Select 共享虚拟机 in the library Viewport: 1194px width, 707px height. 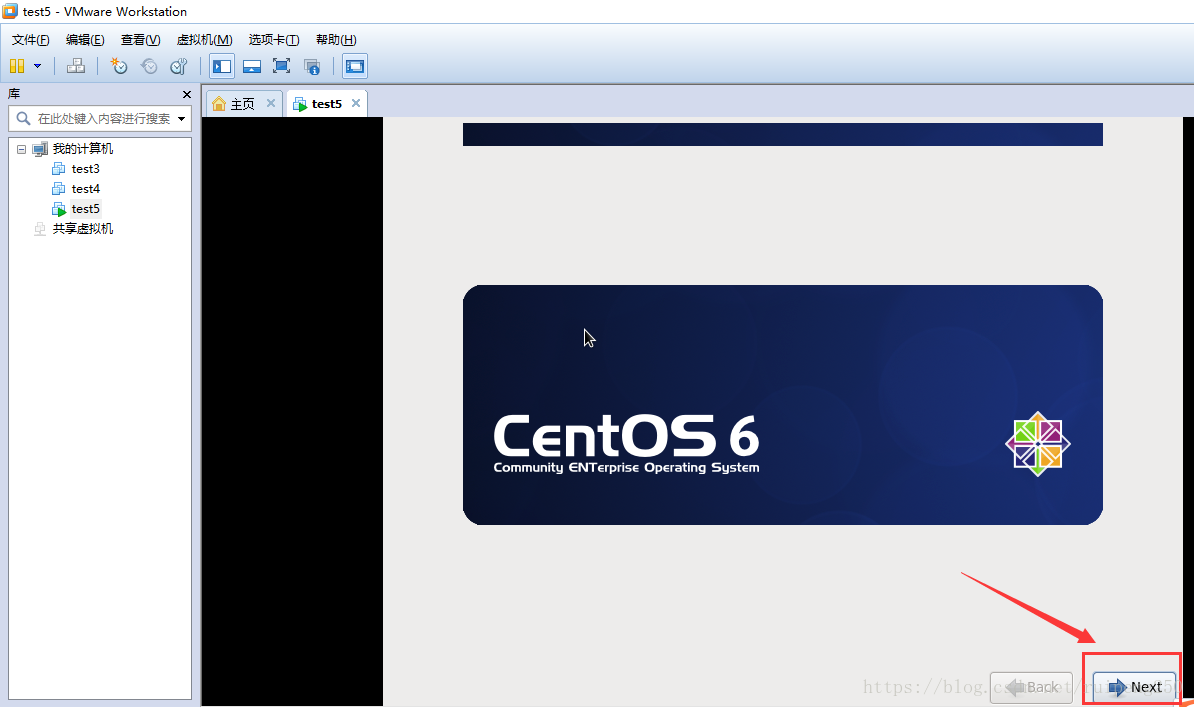pos(82,229)
